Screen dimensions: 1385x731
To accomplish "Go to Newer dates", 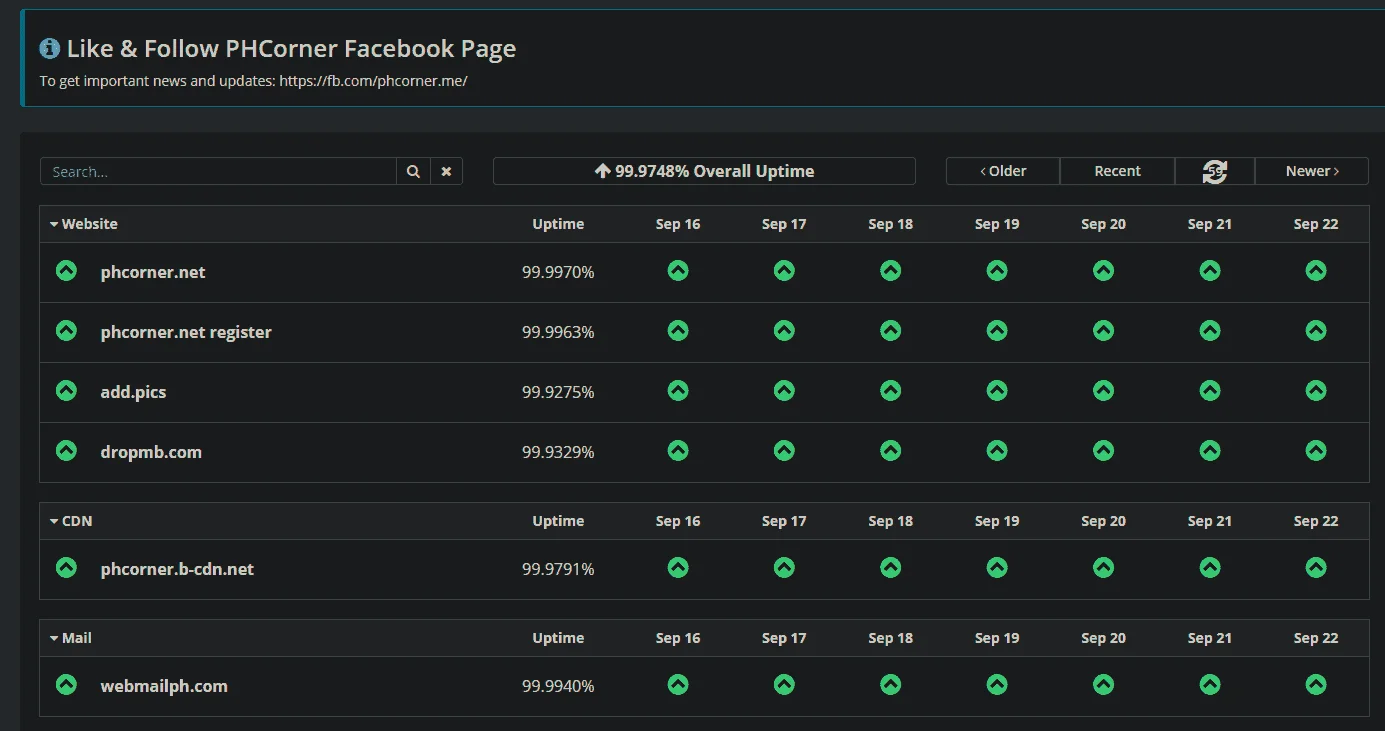I will pos(1312,171).
